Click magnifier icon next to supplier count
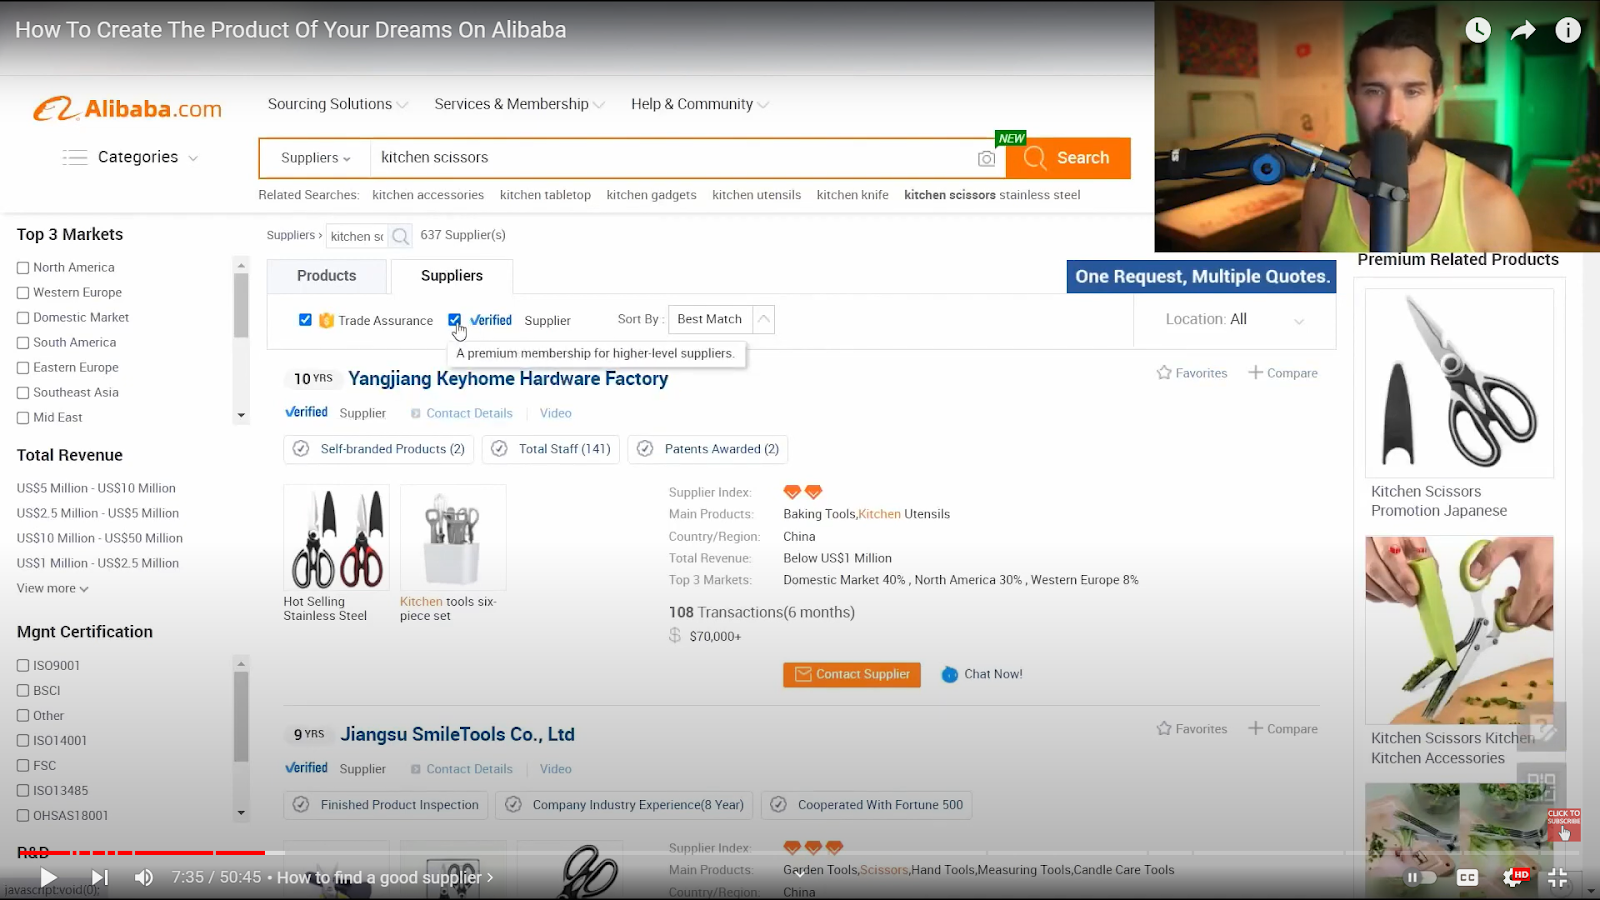1600x900 pixels. coord(400,236)
